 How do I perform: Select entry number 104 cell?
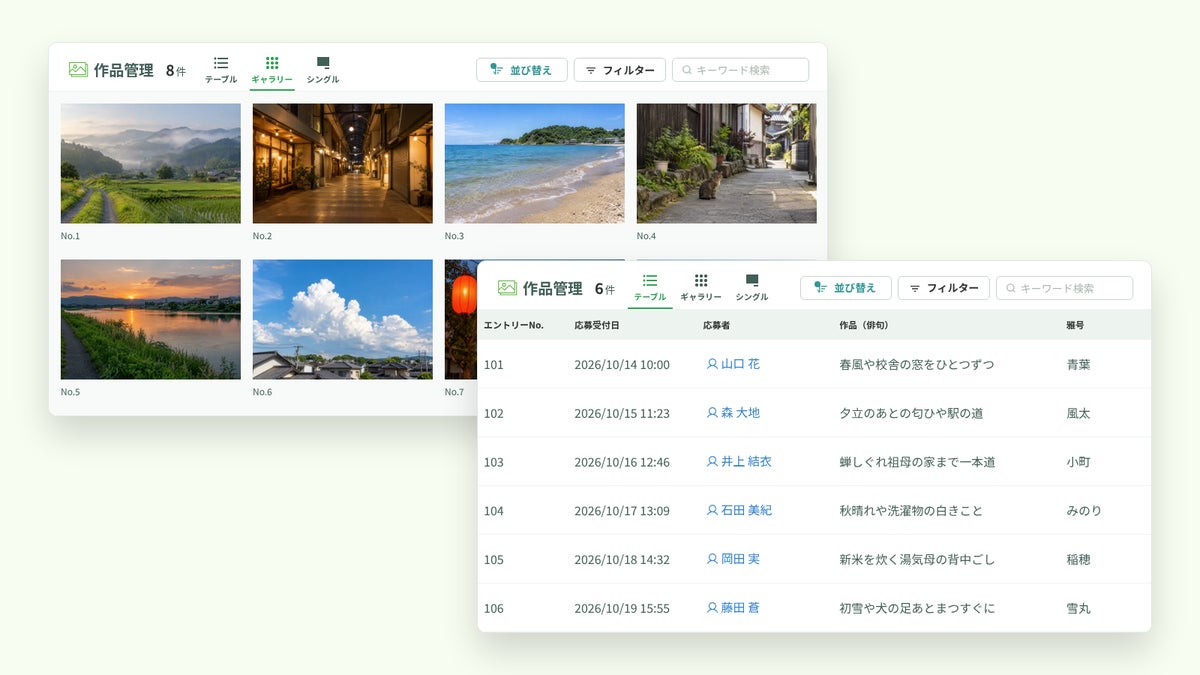[x=494, y=511]
